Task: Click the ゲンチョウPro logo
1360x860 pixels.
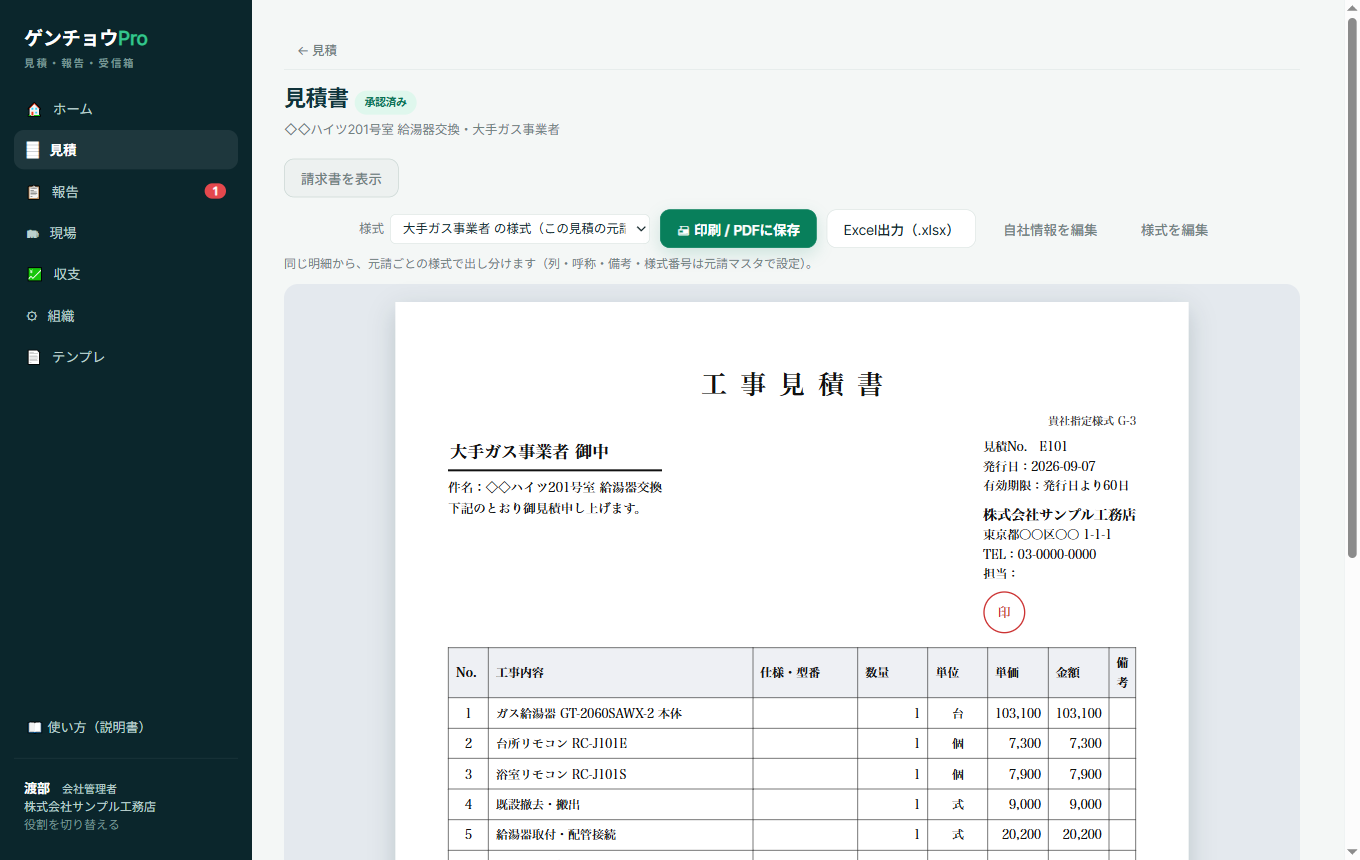Action: coord(86,39)
